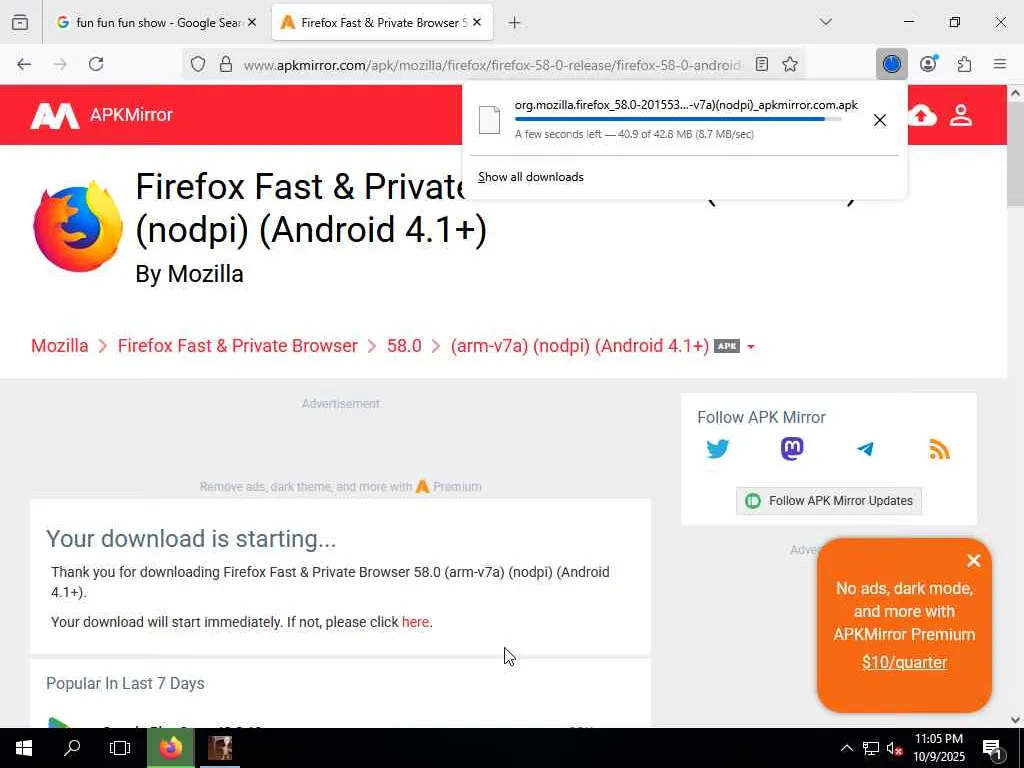Open the network tray icon
This screenshot has height=768, width=1024.
[871, 748]
